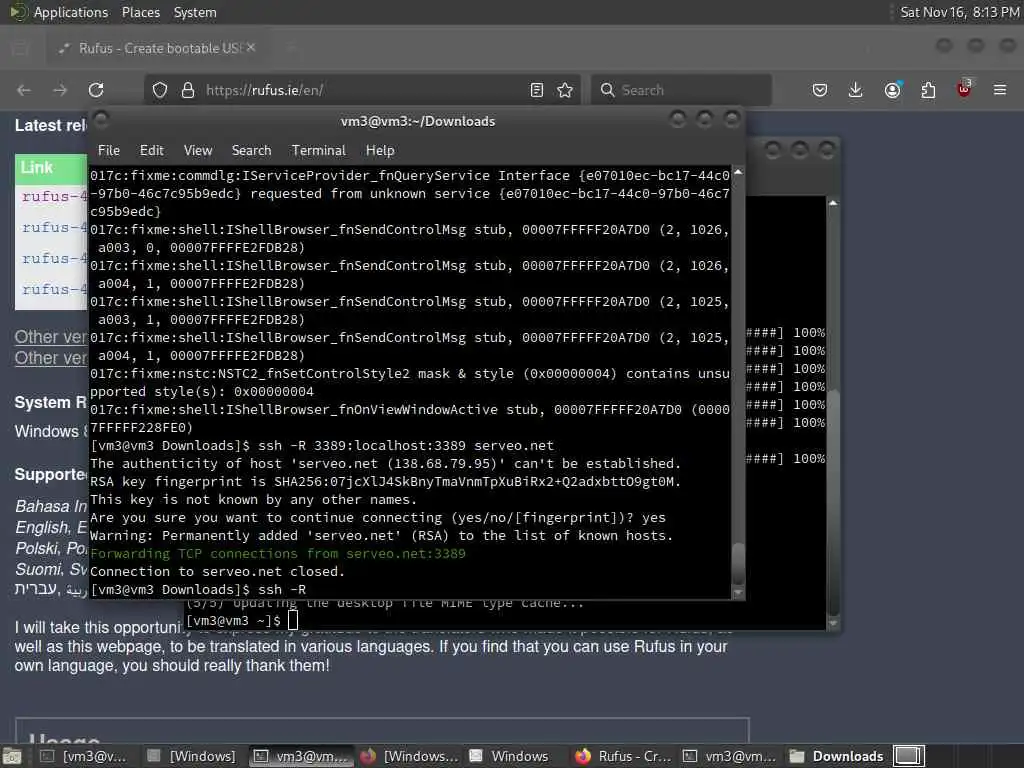Open the terminal Help menu
Viewport: 1024px width, 768px height.
(x=380, y=150)
